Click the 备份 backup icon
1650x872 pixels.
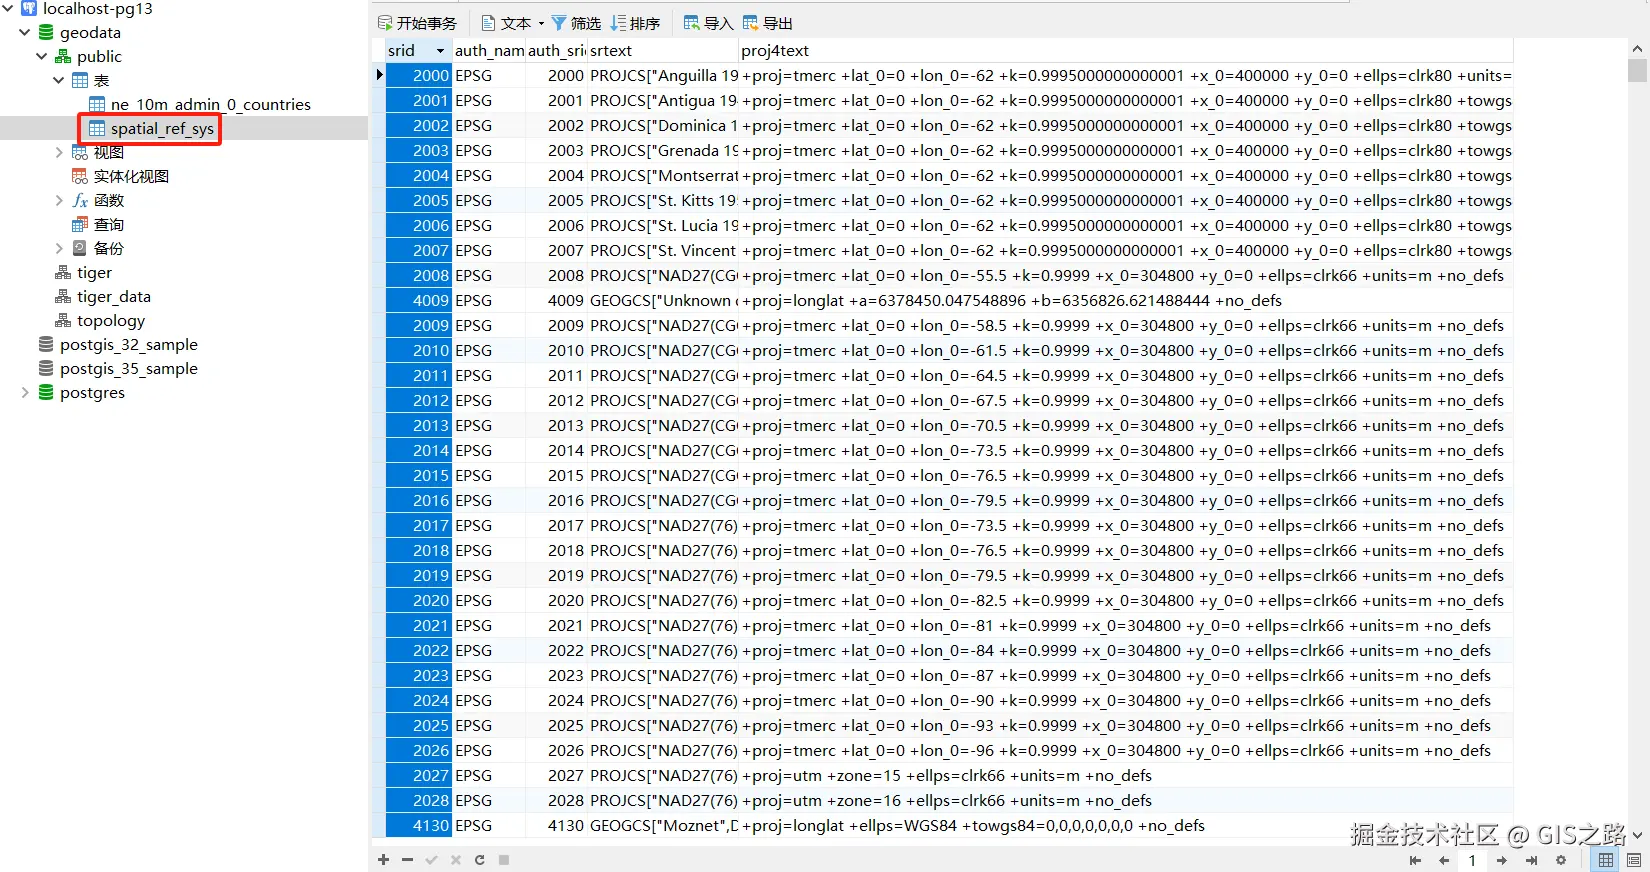click(80, 248)
